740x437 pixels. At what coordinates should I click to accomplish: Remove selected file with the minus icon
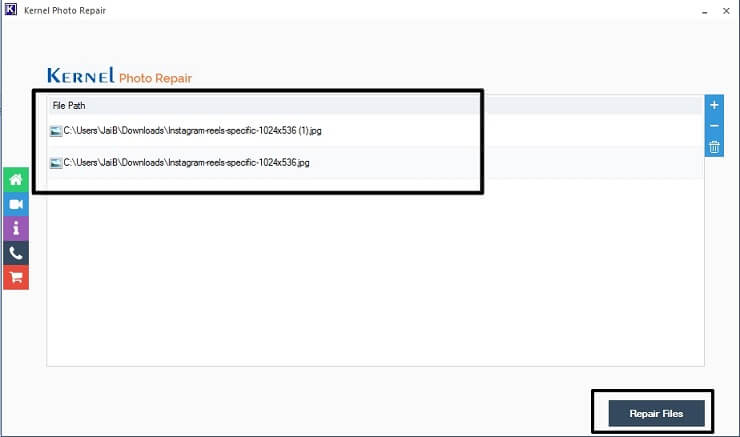click(x=714, y=126)
